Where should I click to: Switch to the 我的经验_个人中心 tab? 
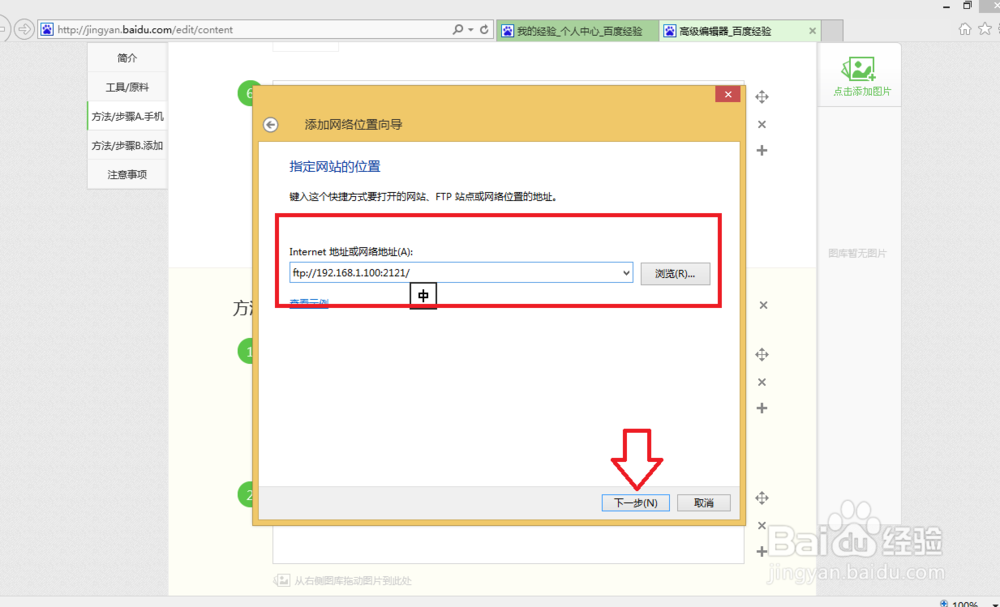[577, 30]
